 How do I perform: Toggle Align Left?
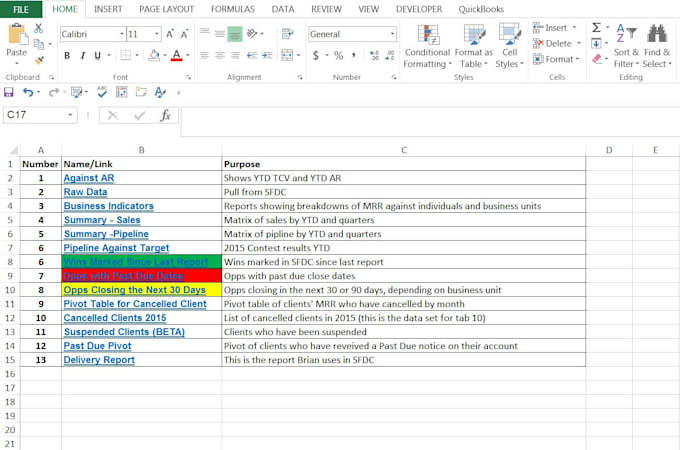pyautogui.click(x=205, y=55)
